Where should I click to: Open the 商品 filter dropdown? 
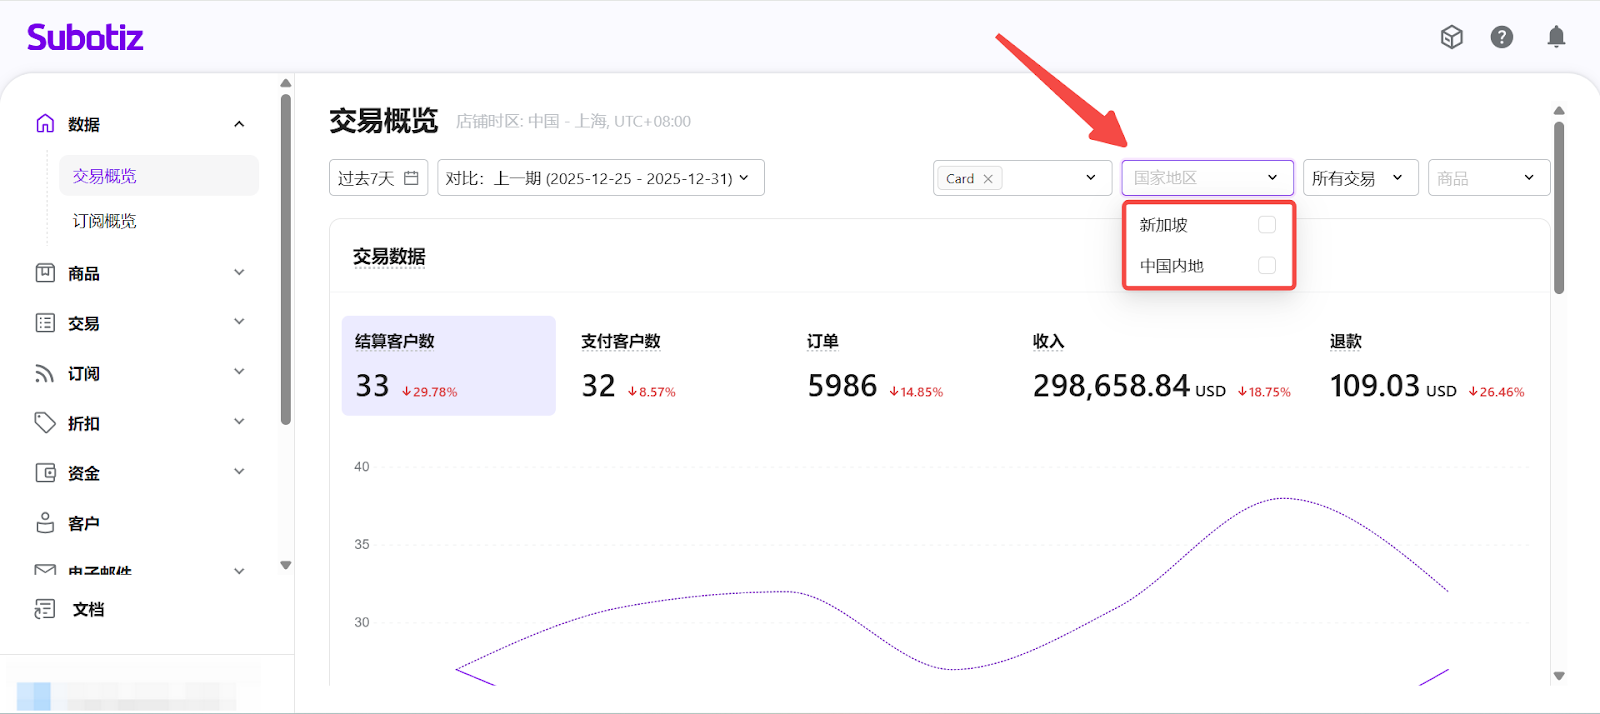[x=1488, y=178]
